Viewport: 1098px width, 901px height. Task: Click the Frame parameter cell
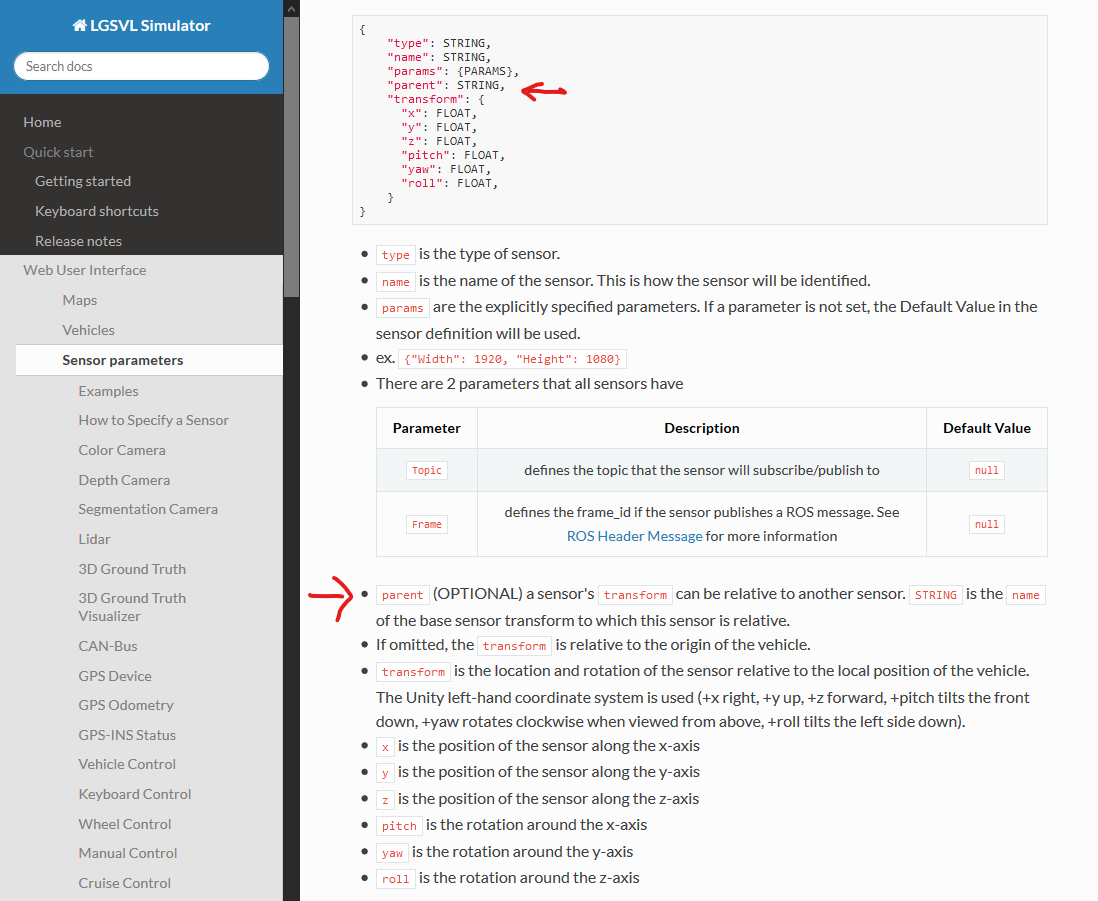pos(426,524)
